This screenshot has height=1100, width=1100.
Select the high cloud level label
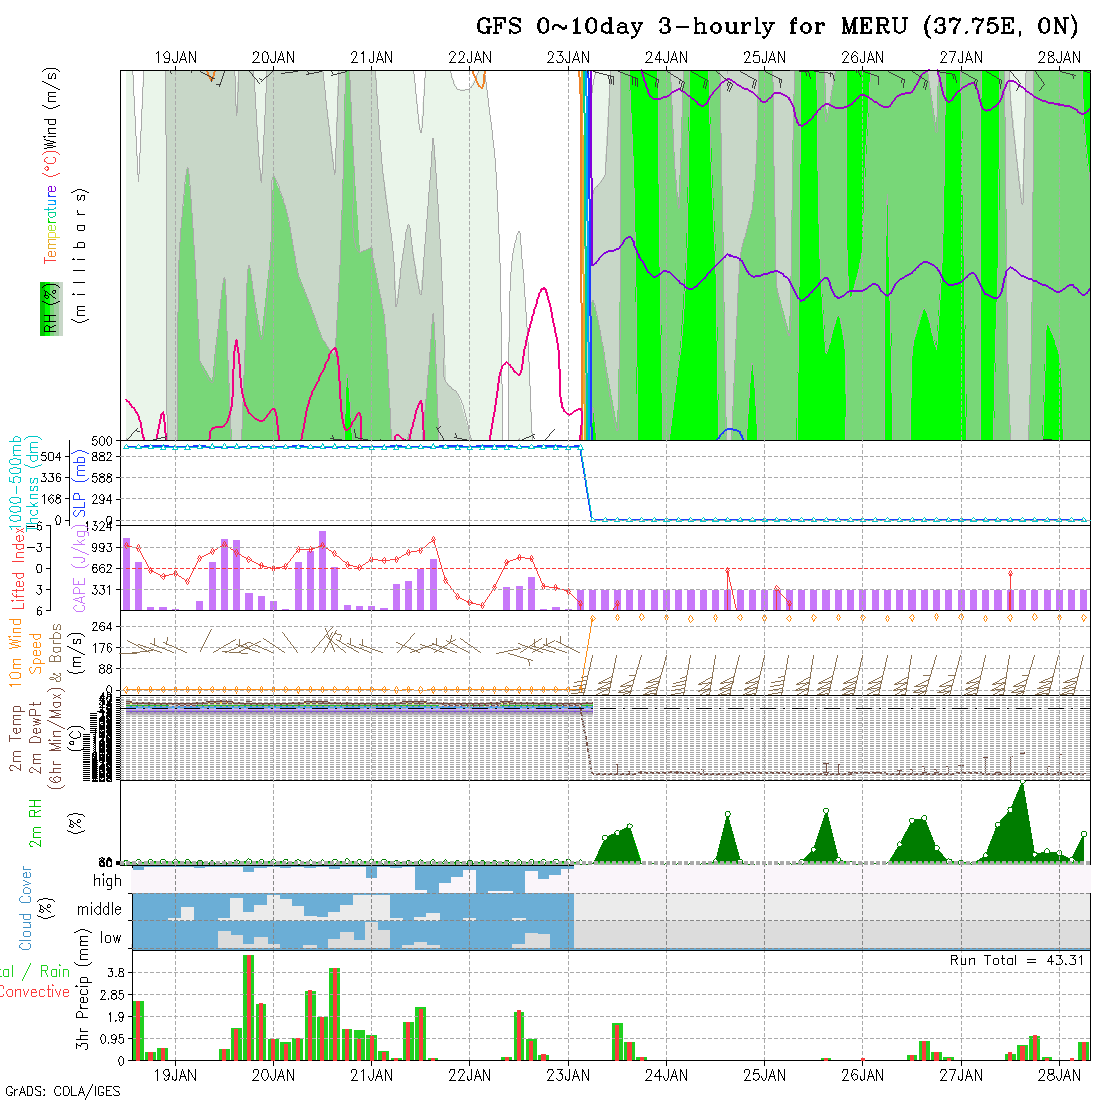[x=107, y=881]
